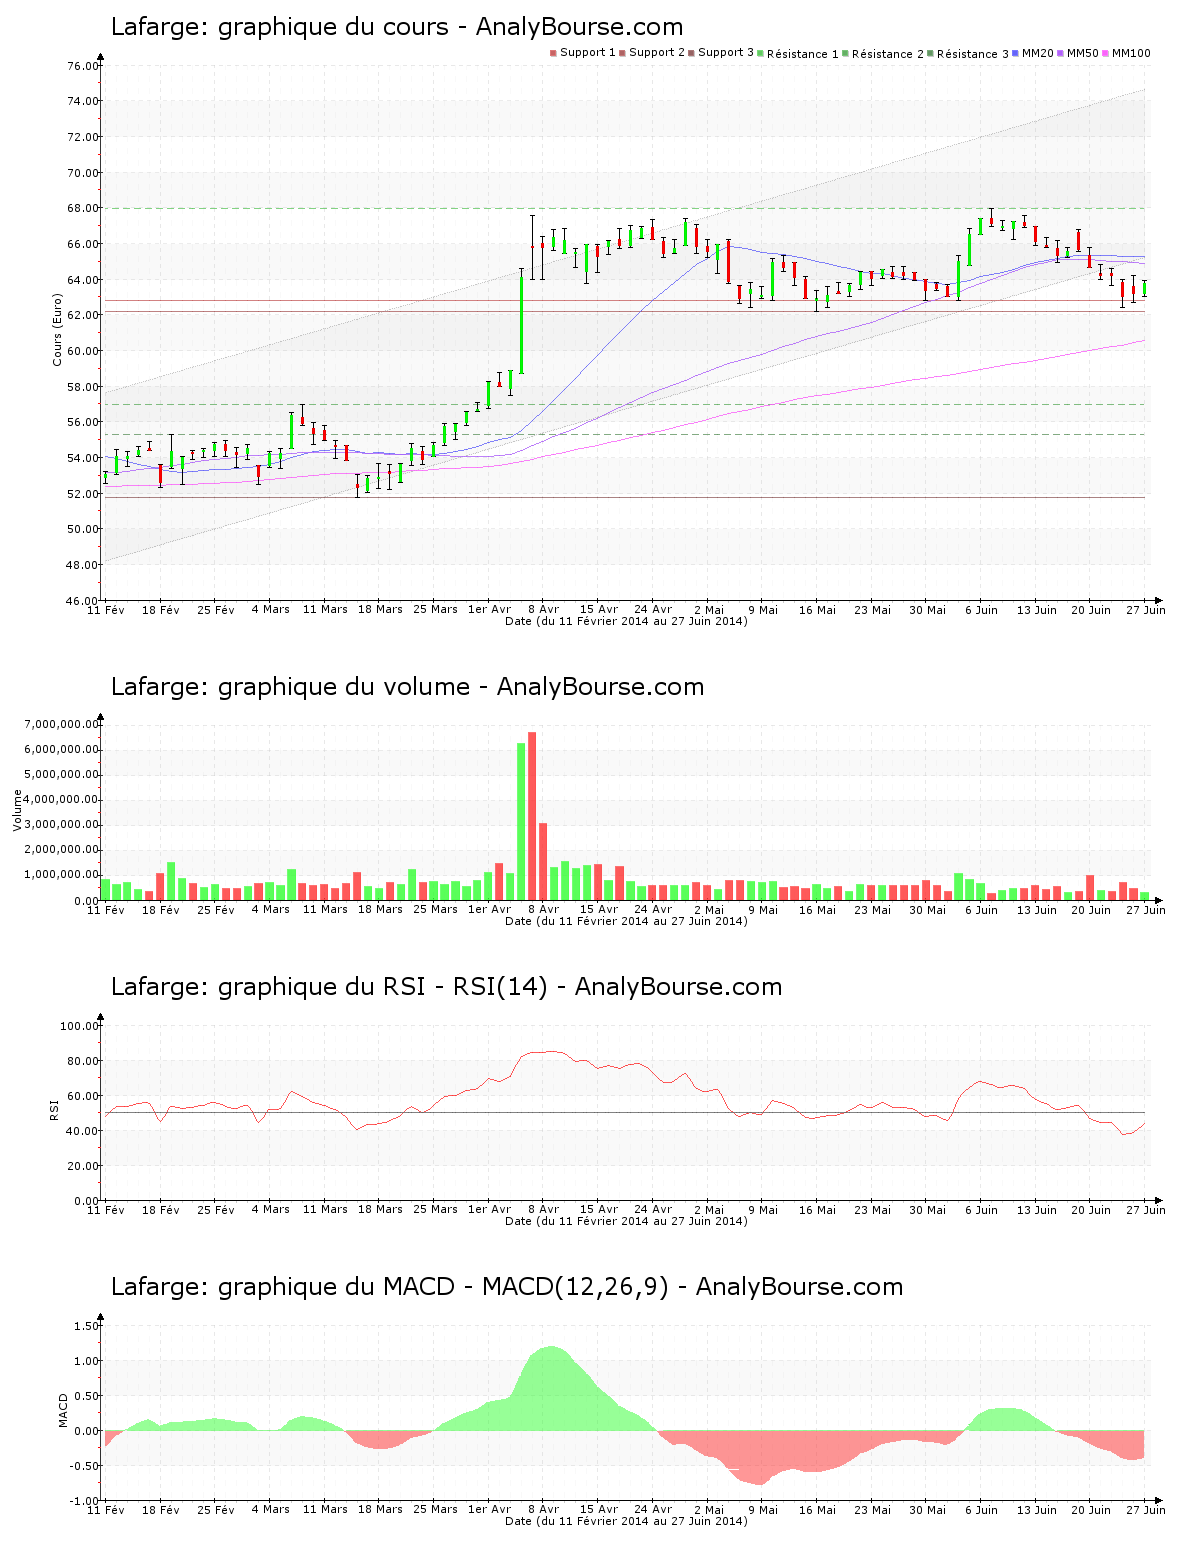Click '8 Avr' date label on price chart

[x=543, y=609]
